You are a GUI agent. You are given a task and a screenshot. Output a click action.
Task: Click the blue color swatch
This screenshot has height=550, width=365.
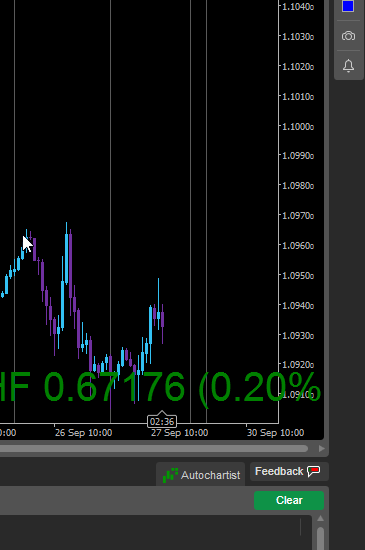[348, 6]
